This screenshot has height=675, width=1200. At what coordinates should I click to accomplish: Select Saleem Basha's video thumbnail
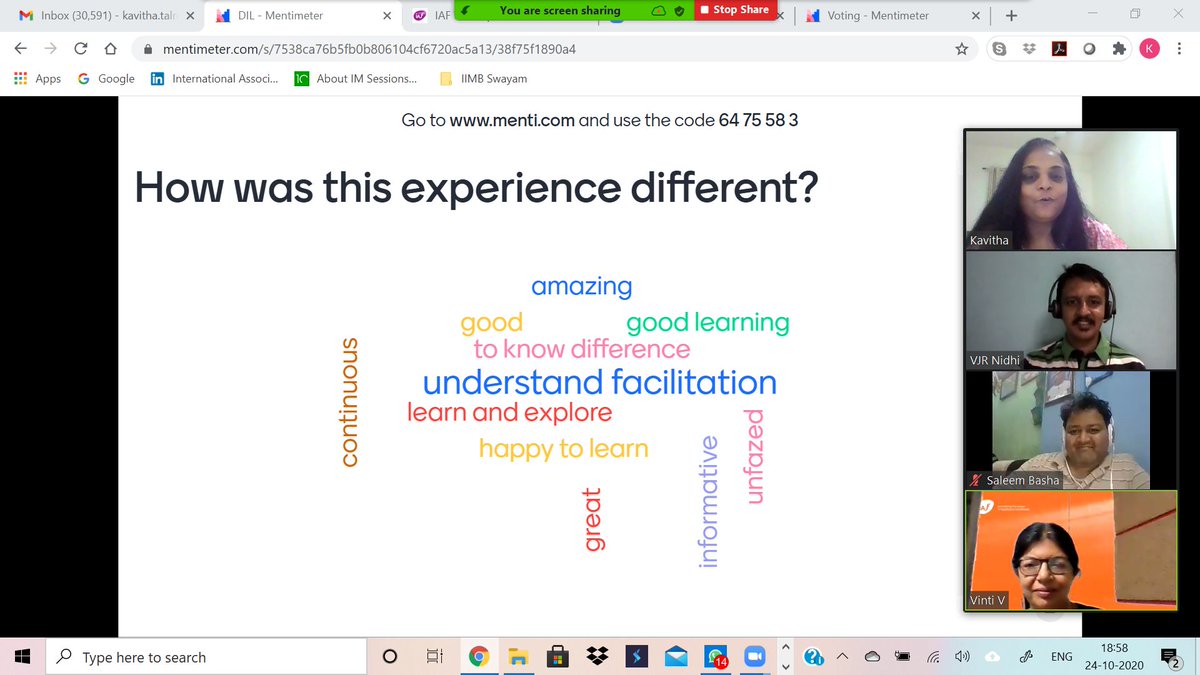tap(1071, 430)
